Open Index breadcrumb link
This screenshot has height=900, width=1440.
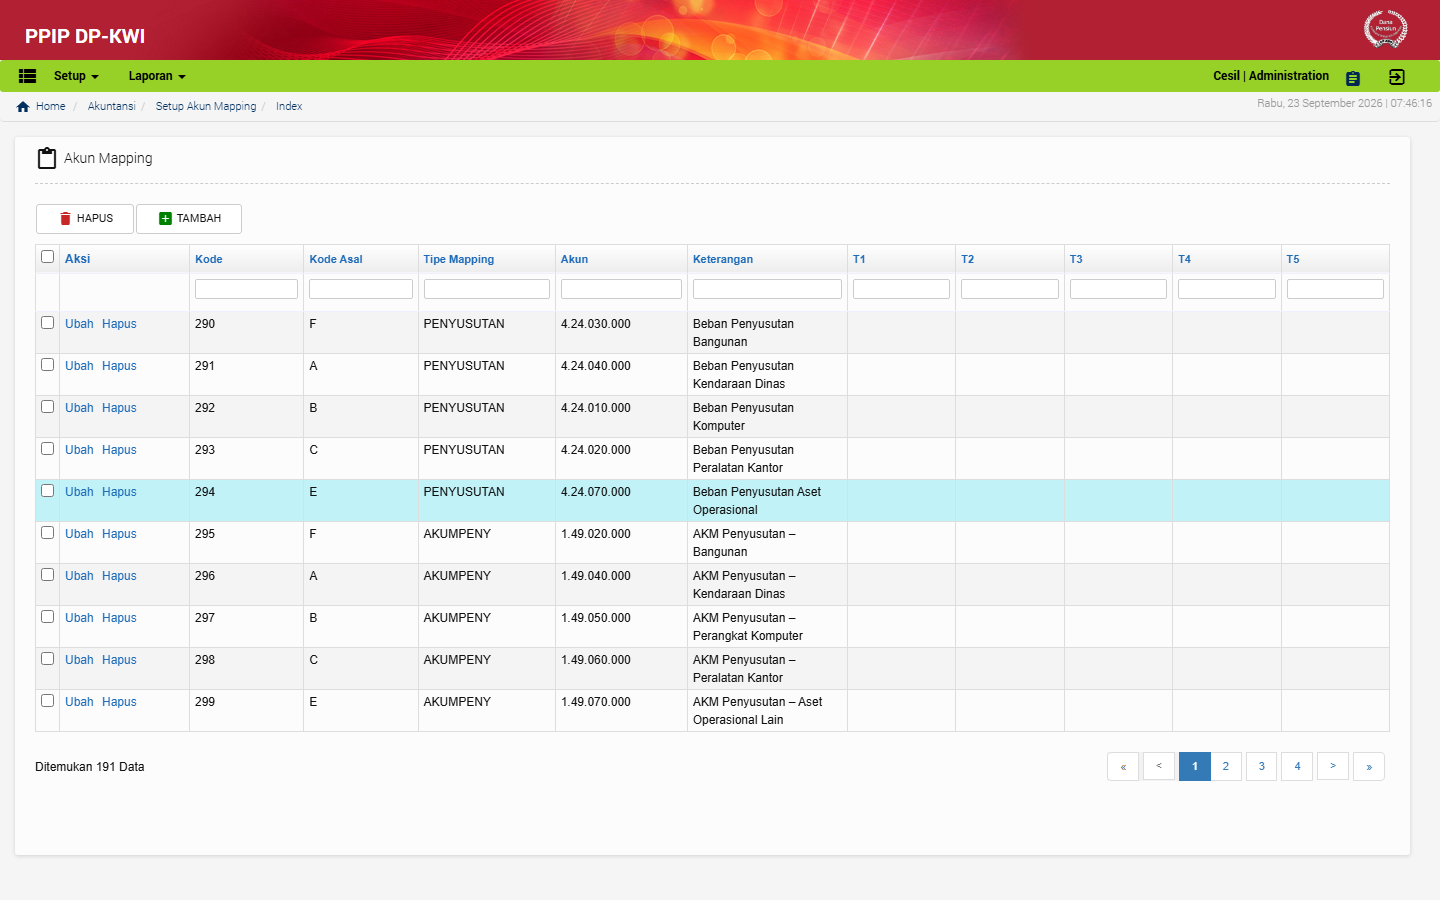pyautogui.click(x=289, y=107)
